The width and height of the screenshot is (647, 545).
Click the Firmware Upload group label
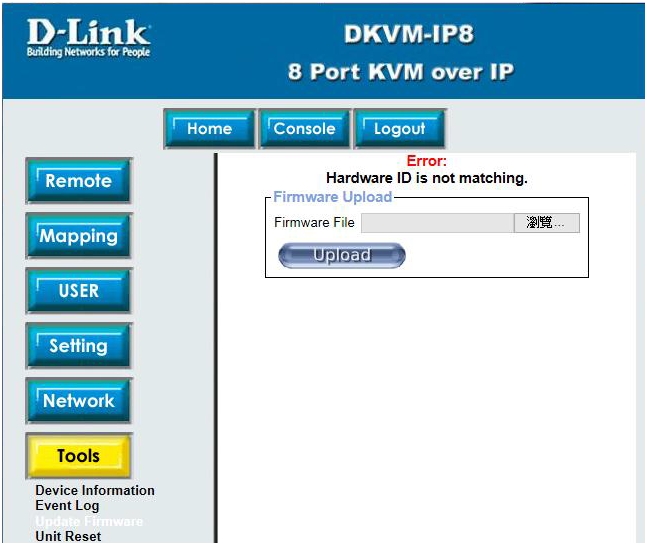click(x=332, y=197)
